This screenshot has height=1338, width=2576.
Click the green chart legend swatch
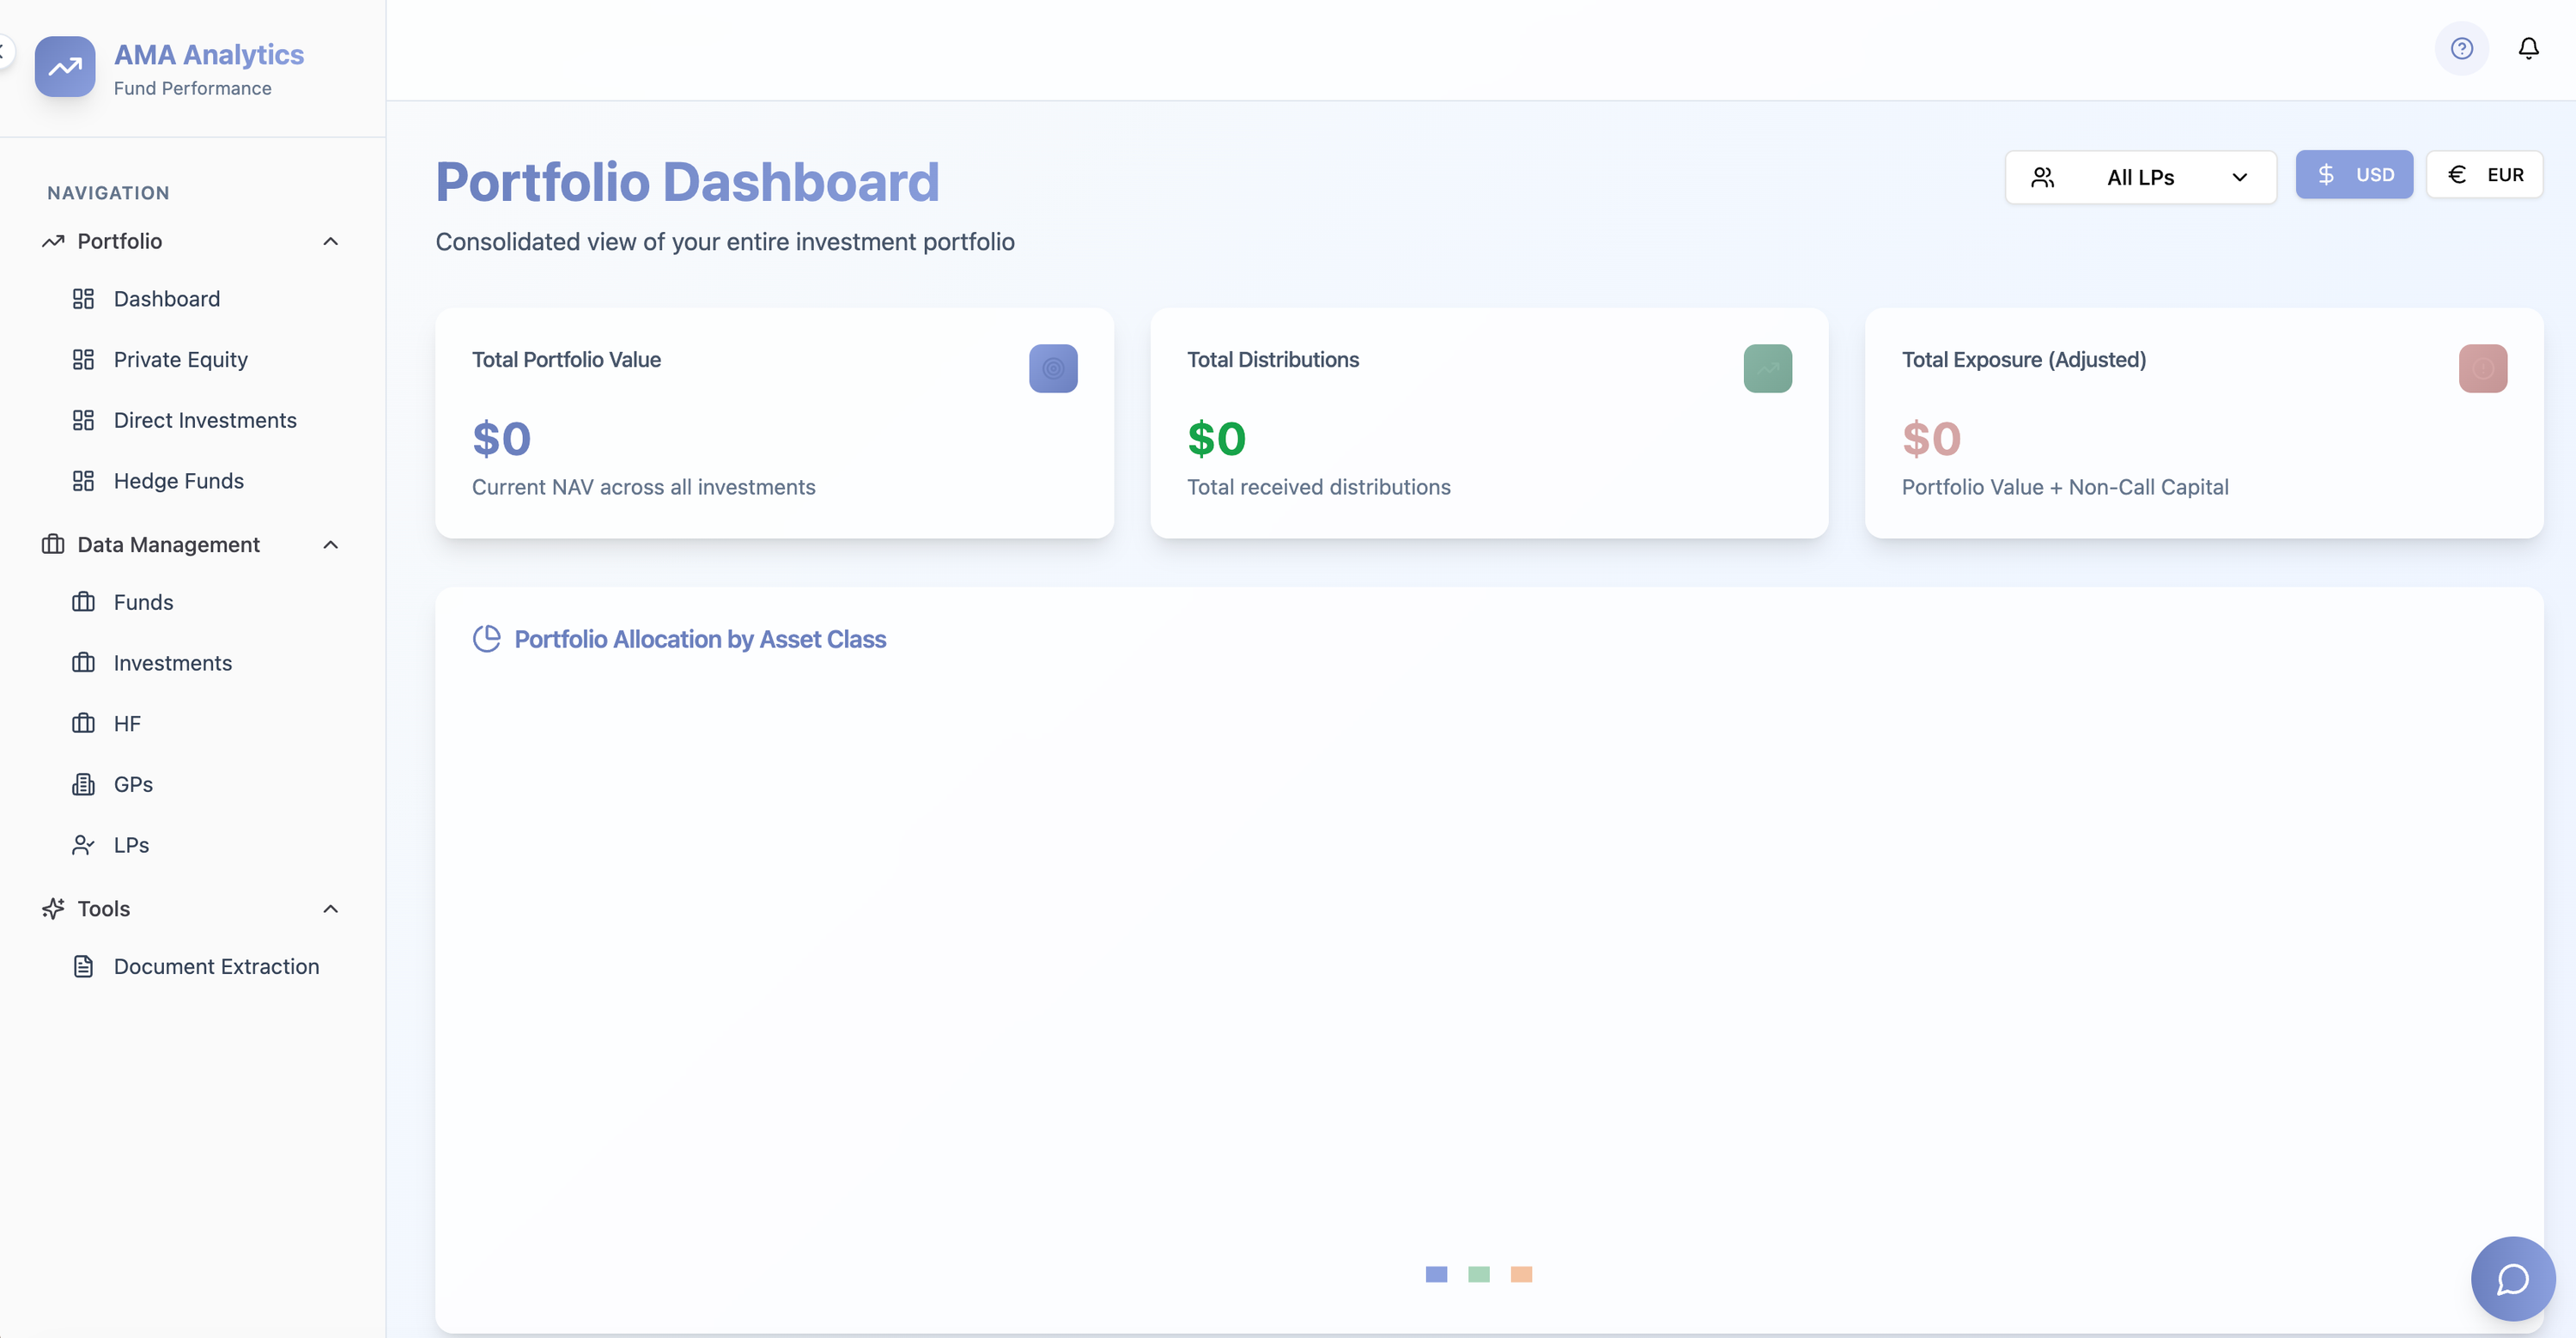1479,1274
